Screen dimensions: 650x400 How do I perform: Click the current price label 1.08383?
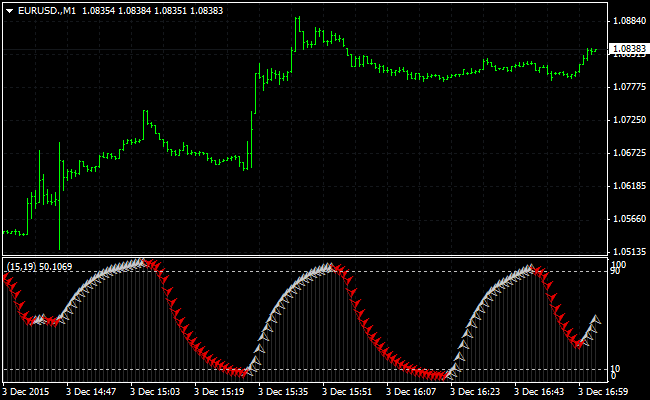628,48
